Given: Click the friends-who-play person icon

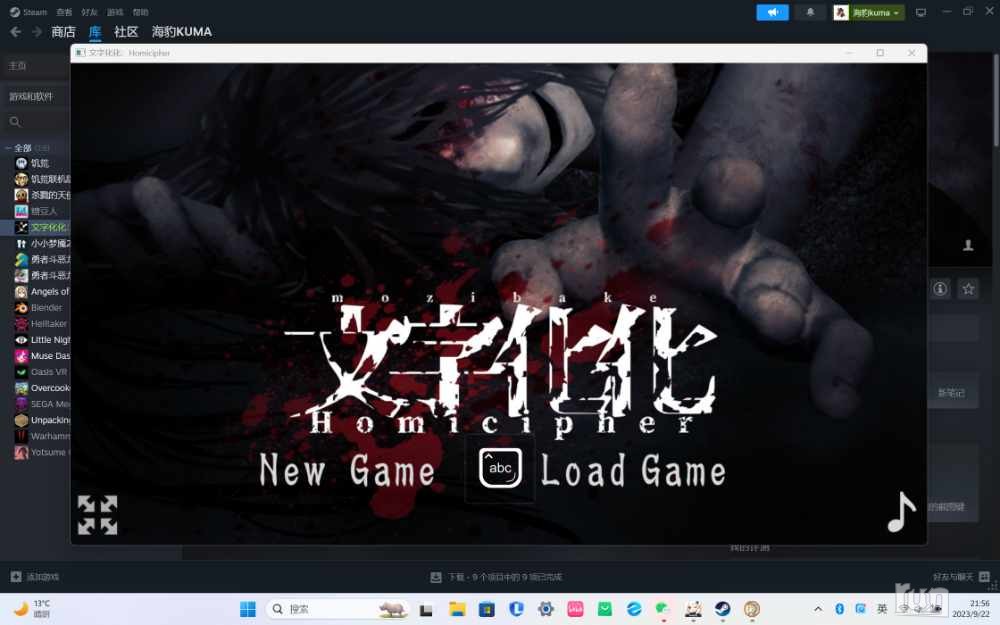Looking at the screenshot, I should 968,245.
